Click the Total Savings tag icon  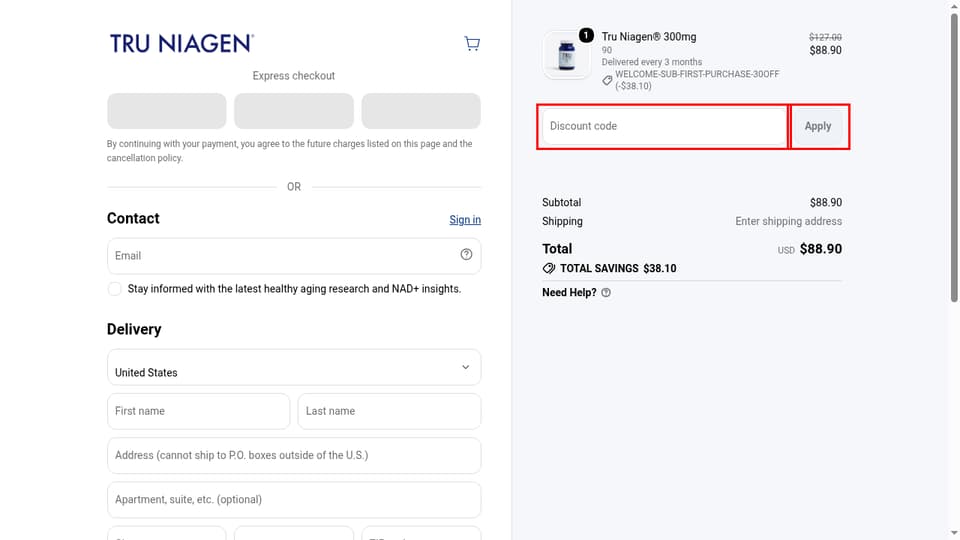click(549, 268)
